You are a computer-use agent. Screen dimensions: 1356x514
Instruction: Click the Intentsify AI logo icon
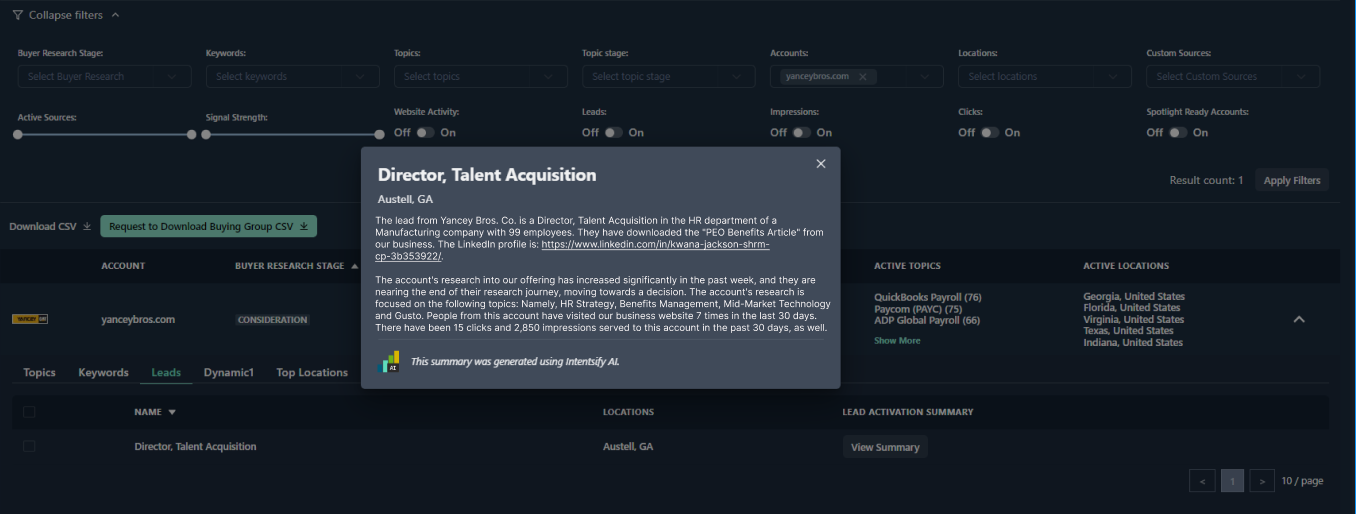(388, 361)
